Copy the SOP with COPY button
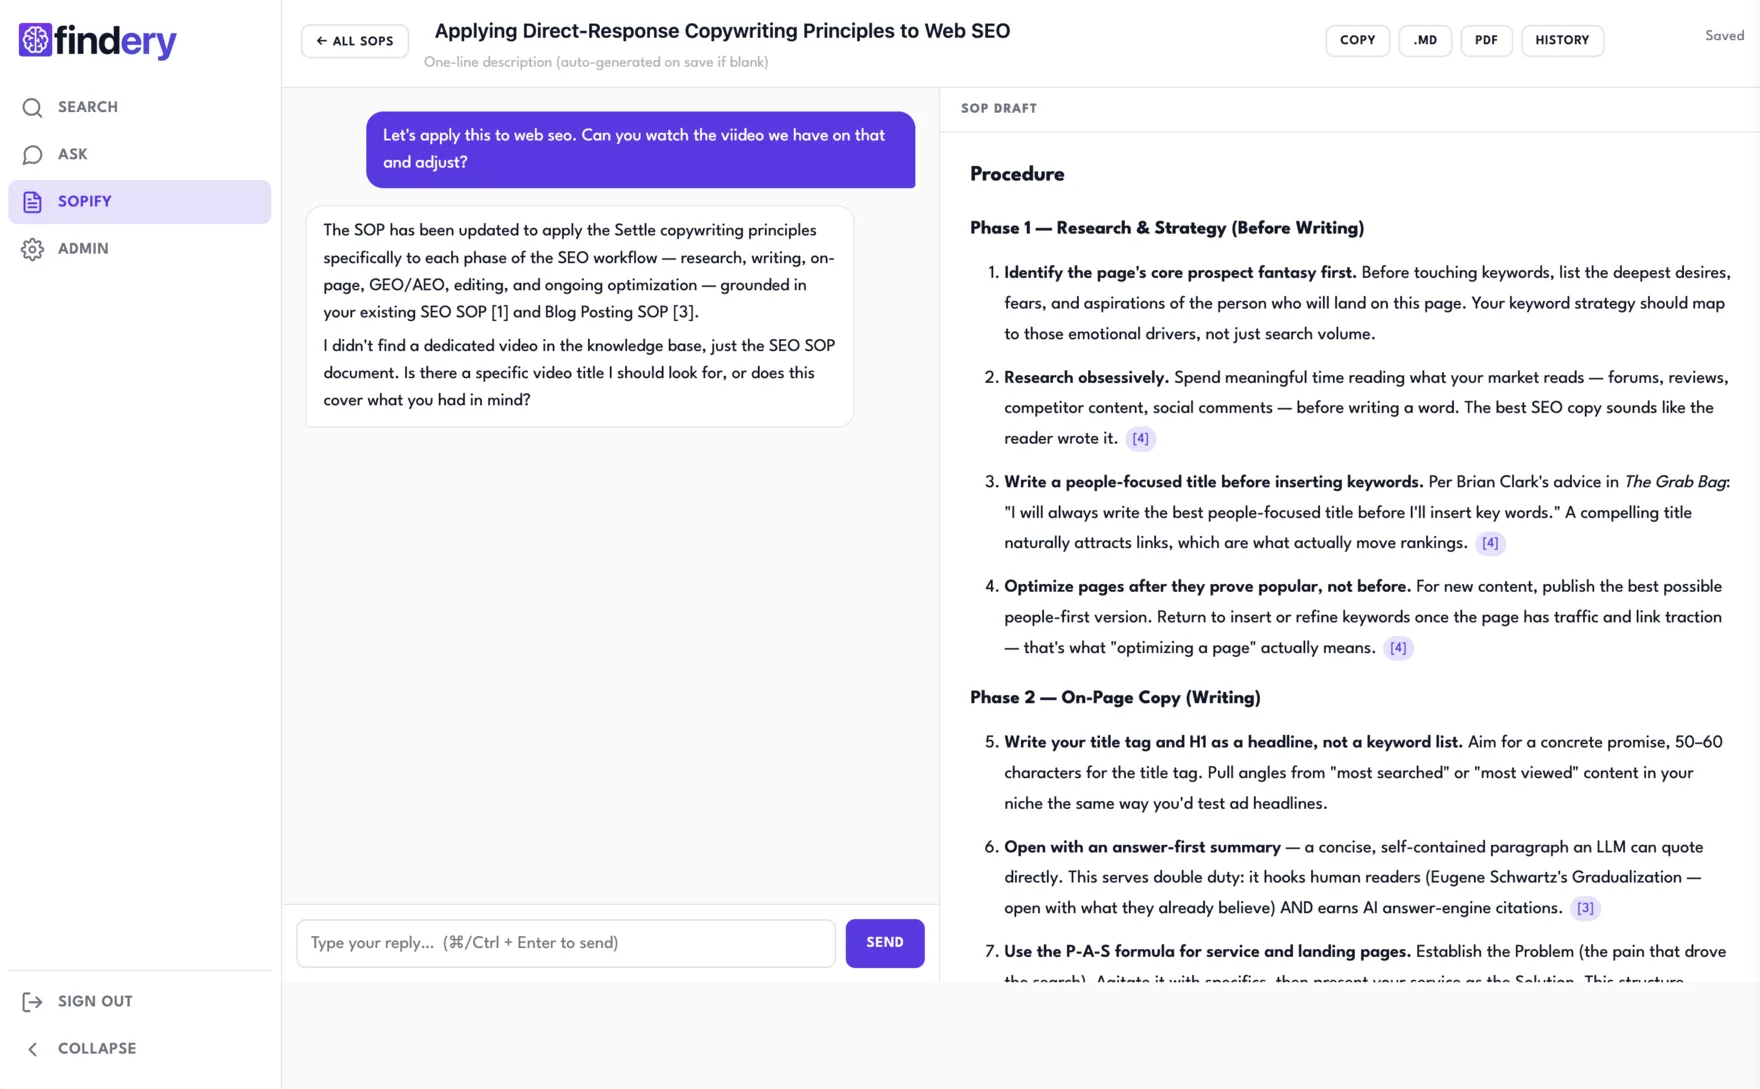This screenshot has height=1089, width=1760. pyautogui.click(x=1357, y=40)
